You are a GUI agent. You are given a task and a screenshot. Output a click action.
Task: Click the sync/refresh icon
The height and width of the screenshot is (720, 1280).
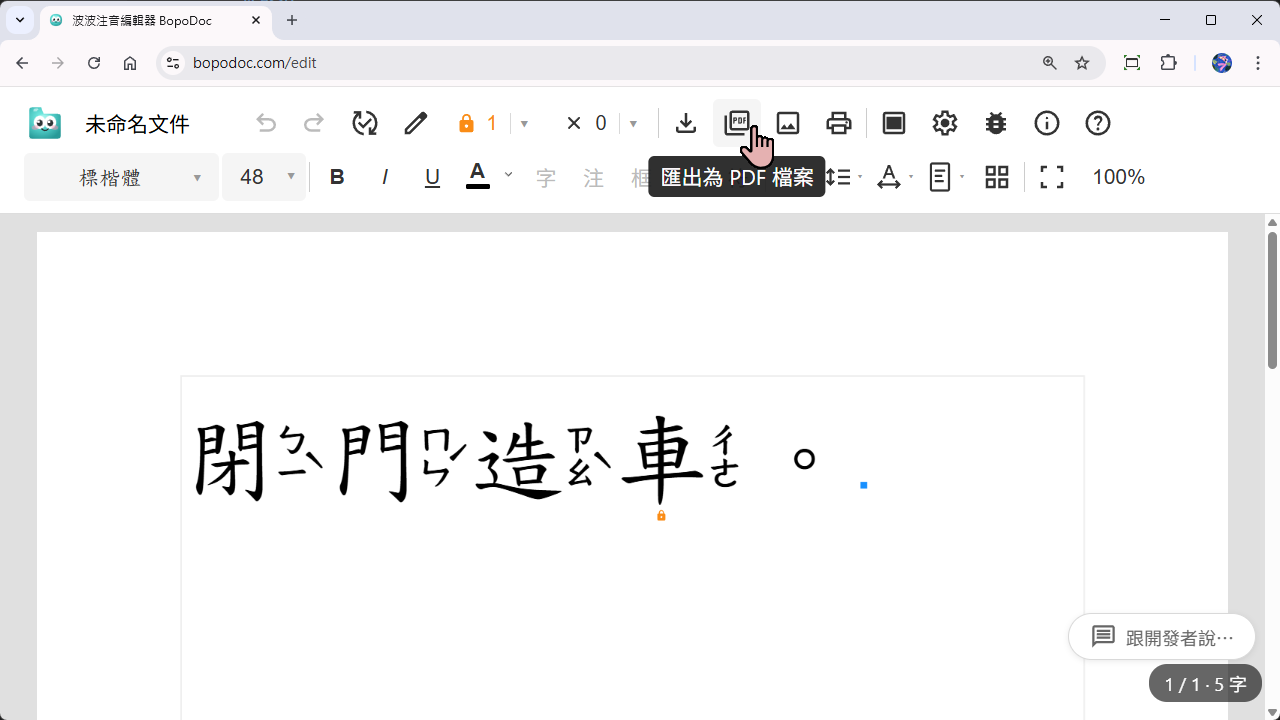[364, 122]
